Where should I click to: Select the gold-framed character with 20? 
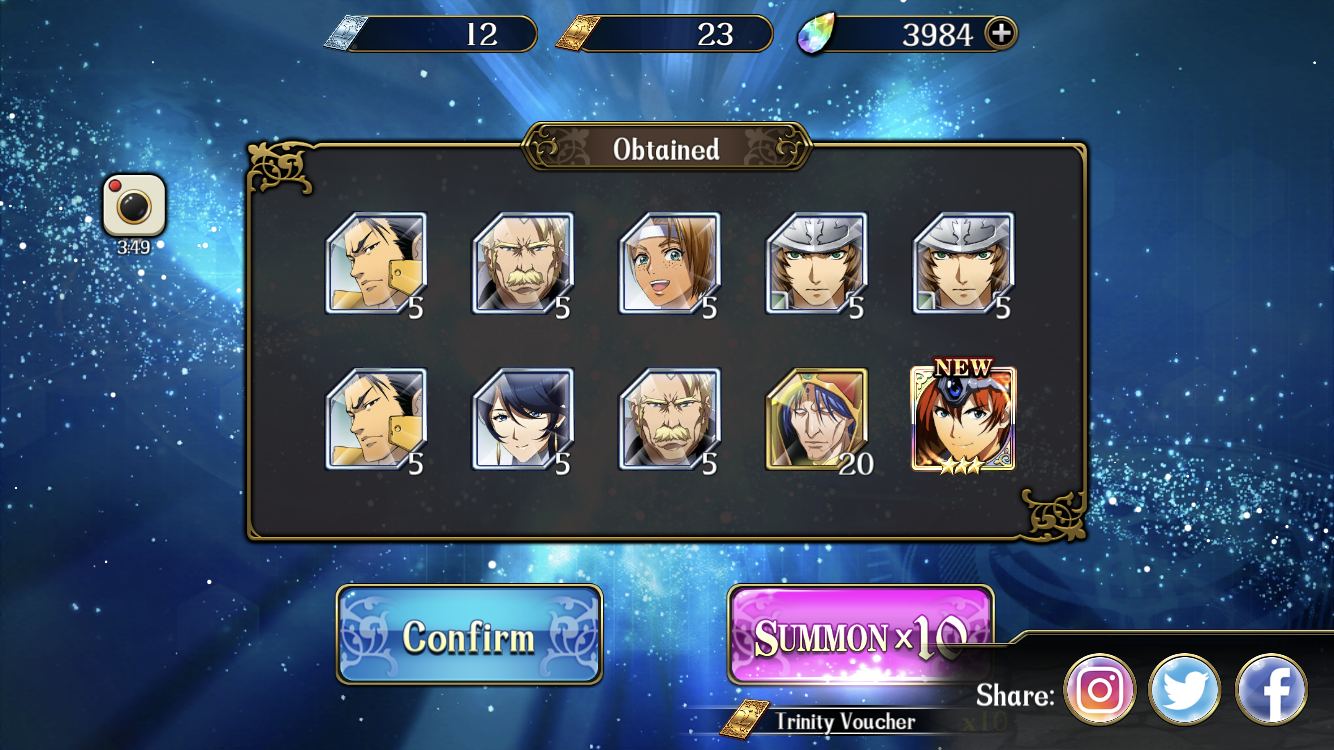[817, 418]
